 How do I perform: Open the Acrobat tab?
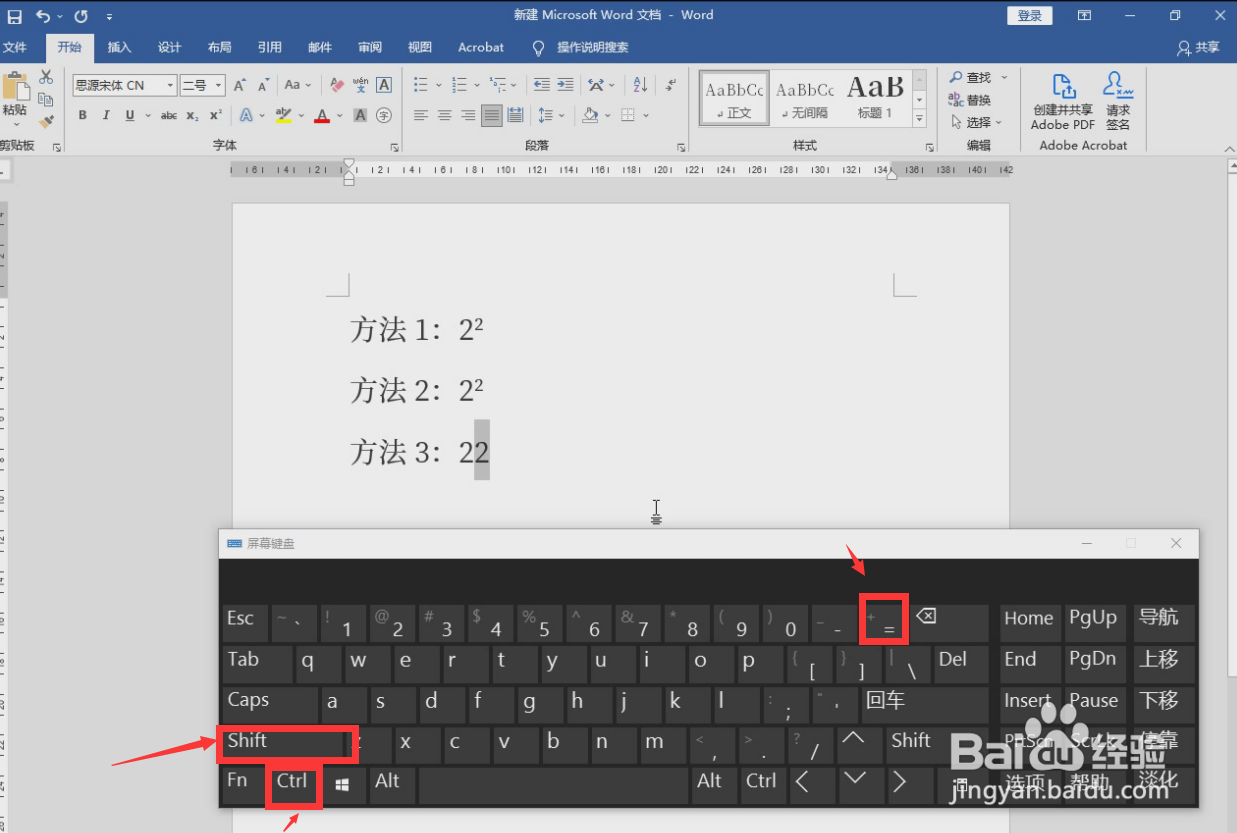(481, 47)
